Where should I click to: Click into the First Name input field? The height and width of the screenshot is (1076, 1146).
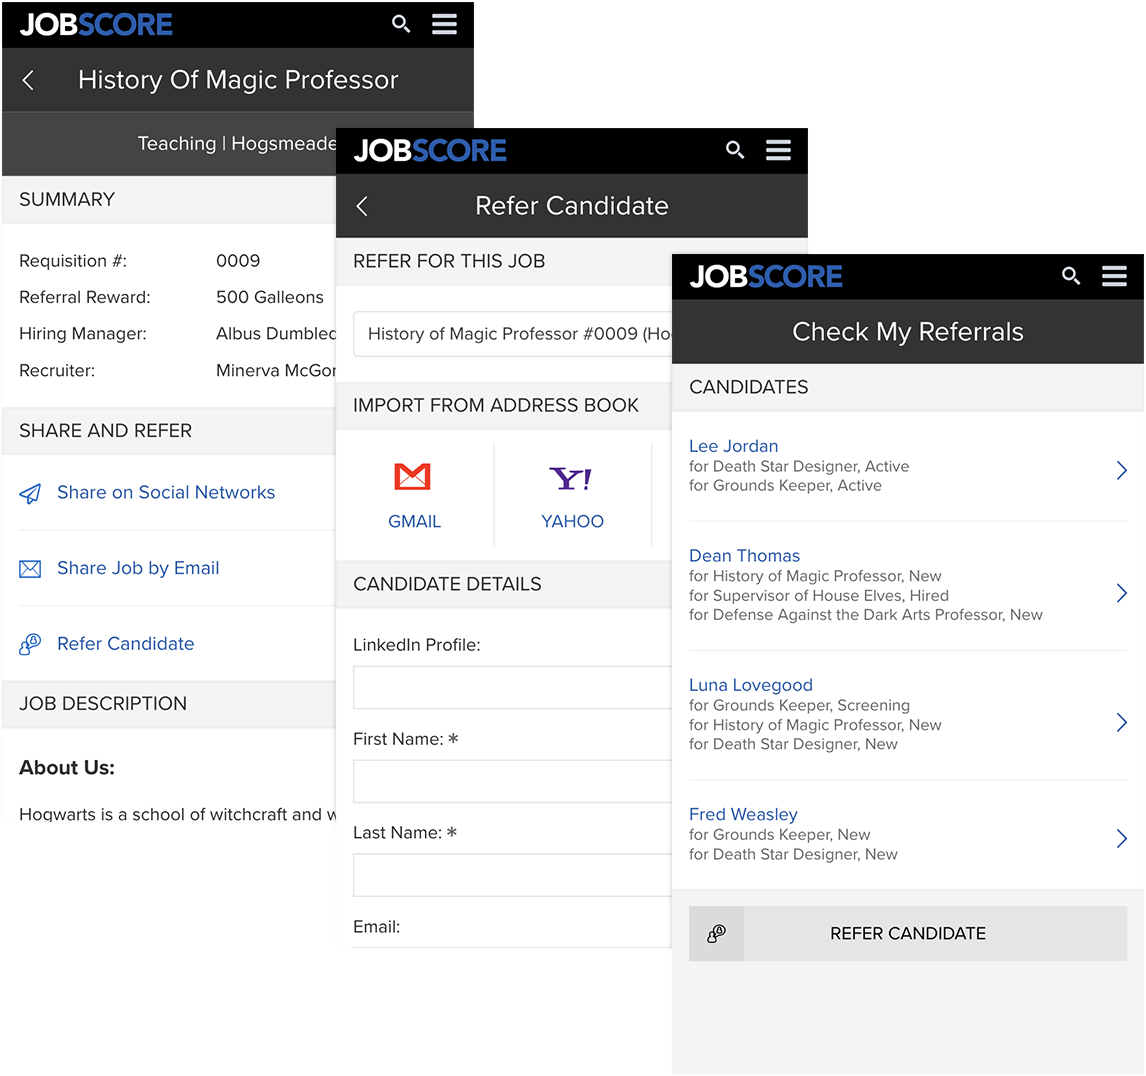(511, 781)
